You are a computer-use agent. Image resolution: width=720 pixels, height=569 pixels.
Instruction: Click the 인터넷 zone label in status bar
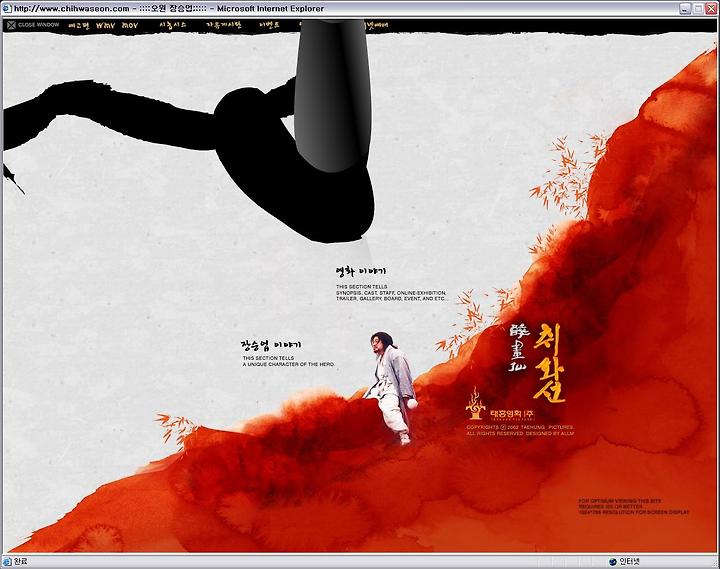tap(629, 561)
